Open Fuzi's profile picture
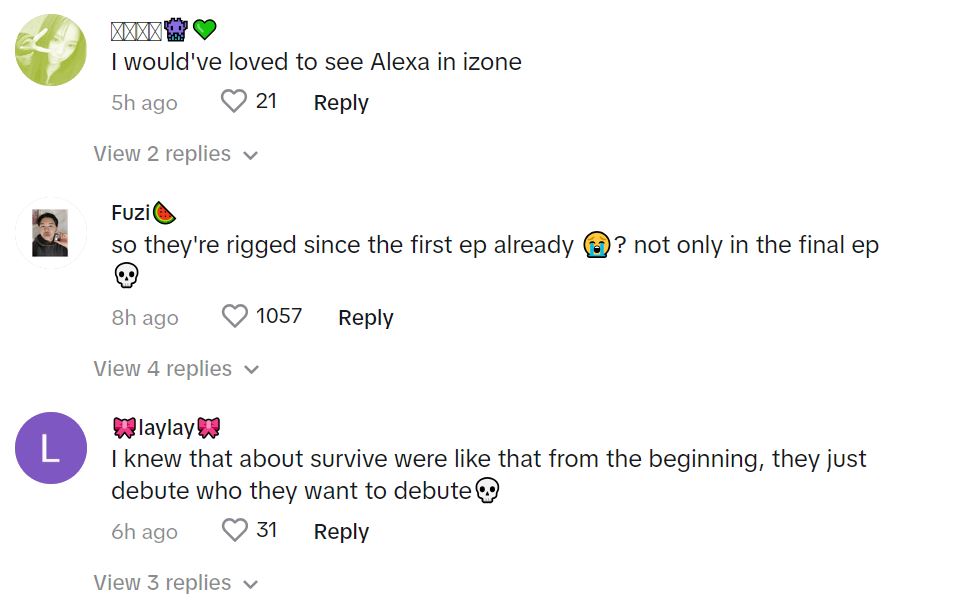This screenshot has height=609, width=953. (x=50, y=232)
